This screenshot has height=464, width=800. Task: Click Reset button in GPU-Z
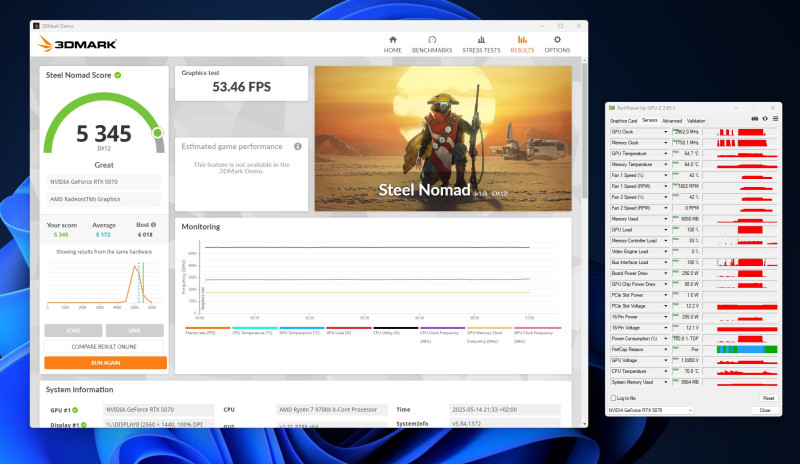(x=768, y=398)
